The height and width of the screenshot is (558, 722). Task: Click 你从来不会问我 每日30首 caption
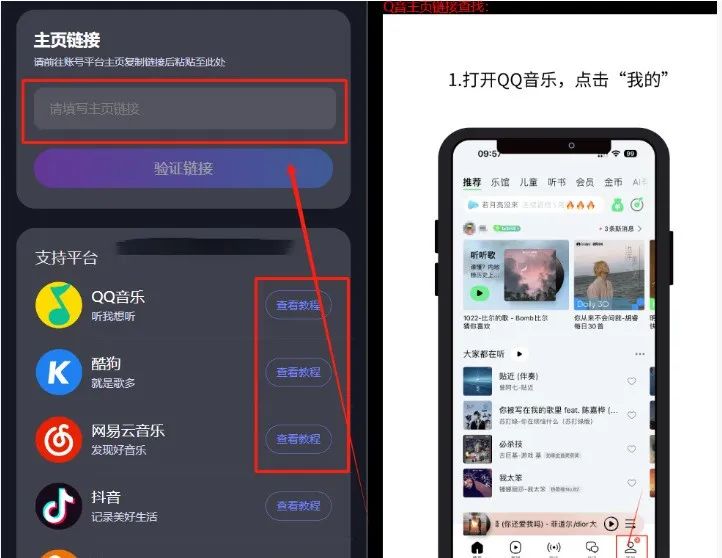pyautogui.click(x=606, y=322)
